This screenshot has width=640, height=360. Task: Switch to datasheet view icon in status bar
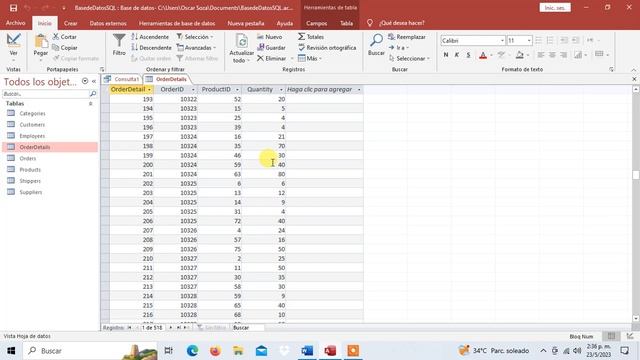point(611,336)
